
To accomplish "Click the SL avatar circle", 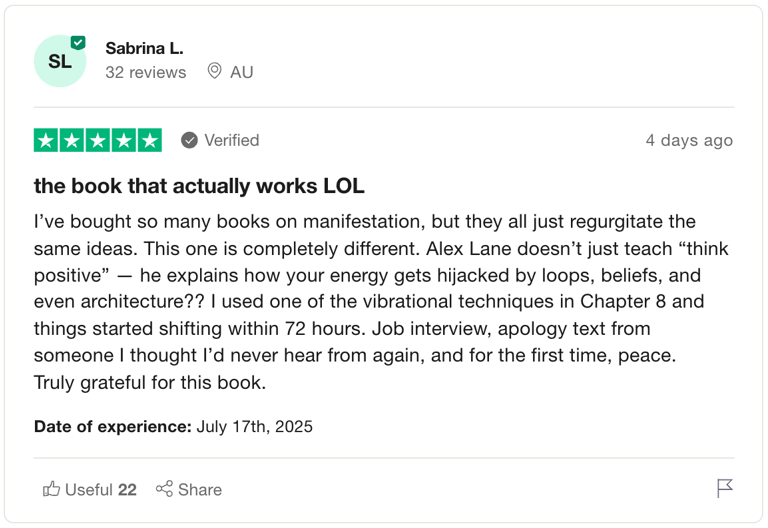I will tap(60, 61).
